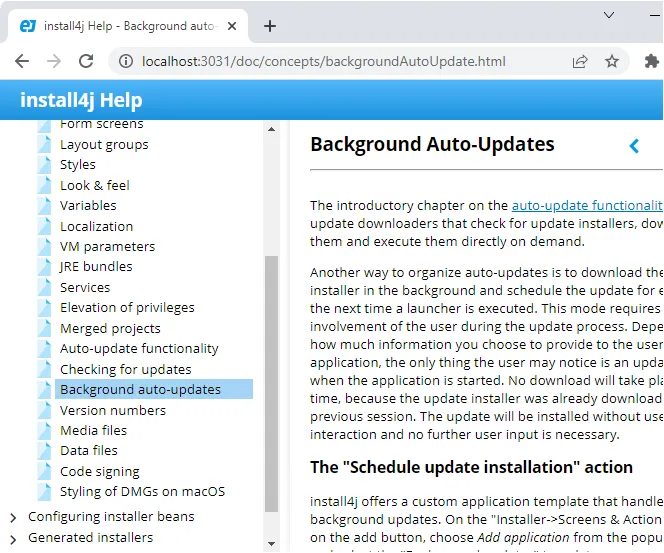Viewport: 664px width, 553px height.
Task: Click the site information icon in address bar
Action: [126, 61]
